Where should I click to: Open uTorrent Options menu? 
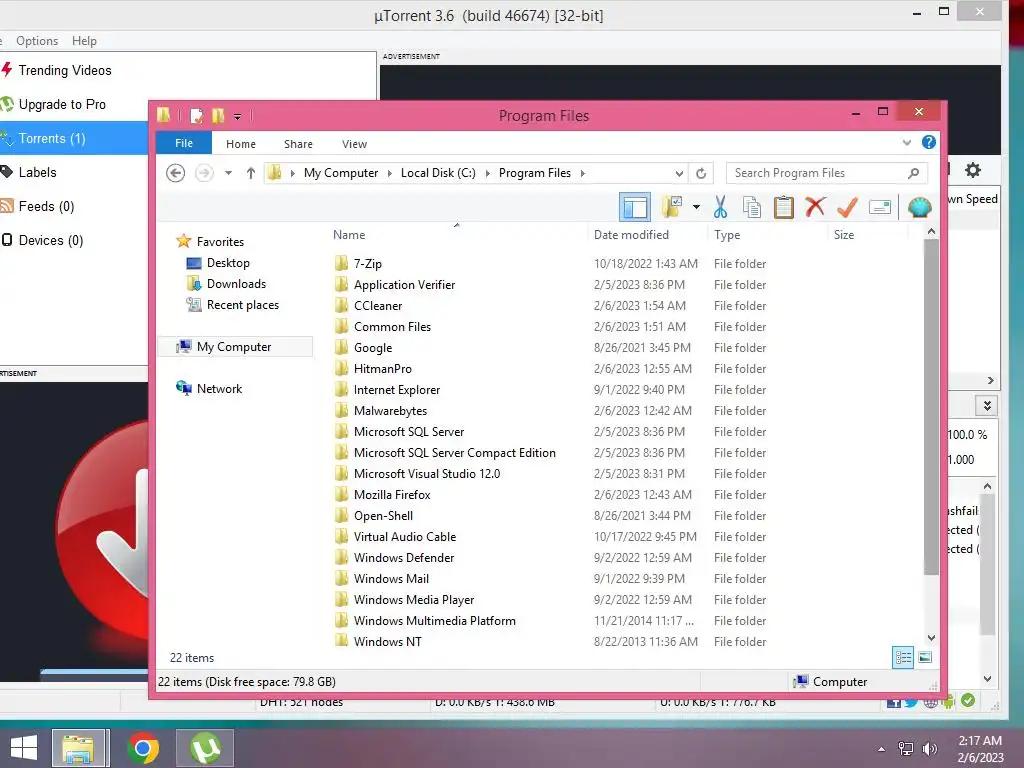click(37, 40)
